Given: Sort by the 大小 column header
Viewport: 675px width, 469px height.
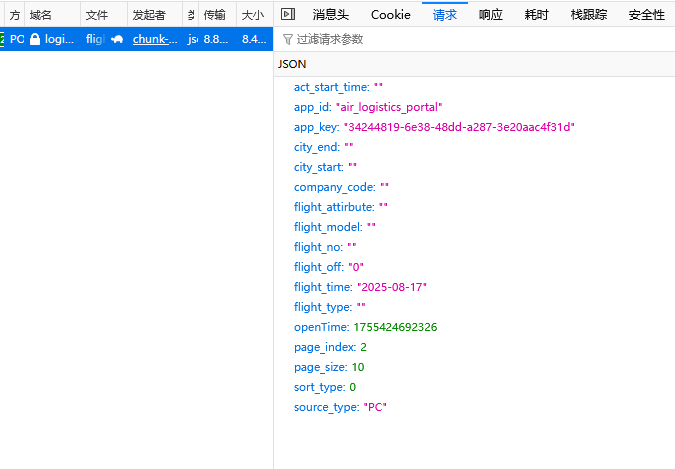Looking at the screenshot, I should (x=254, y=15).
